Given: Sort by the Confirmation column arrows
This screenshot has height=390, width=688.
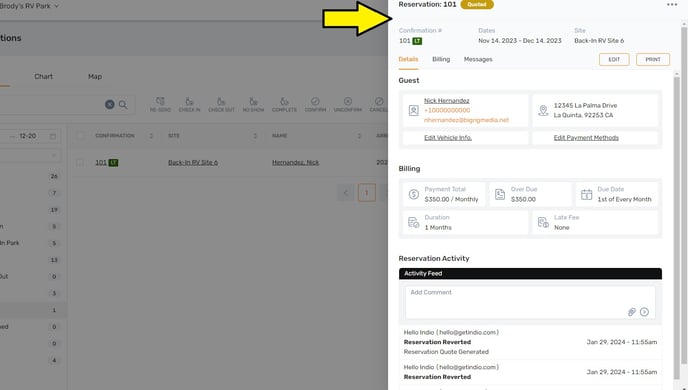Looking at the screenshot, I should (151, 136).
